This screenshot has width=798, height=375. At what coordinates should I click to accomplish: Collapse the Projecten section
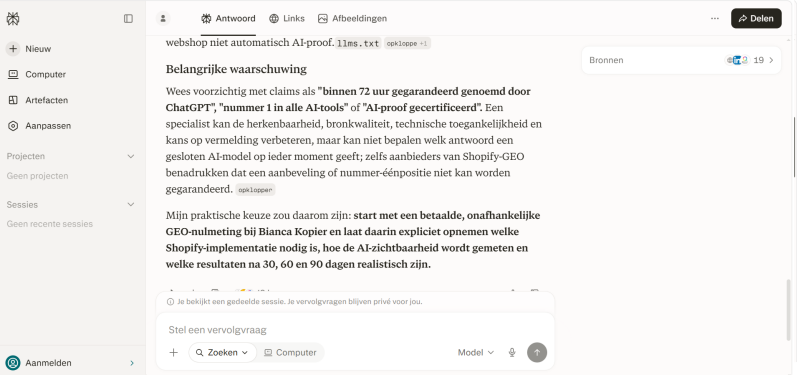pyautogui.click(x=130, y=156)
